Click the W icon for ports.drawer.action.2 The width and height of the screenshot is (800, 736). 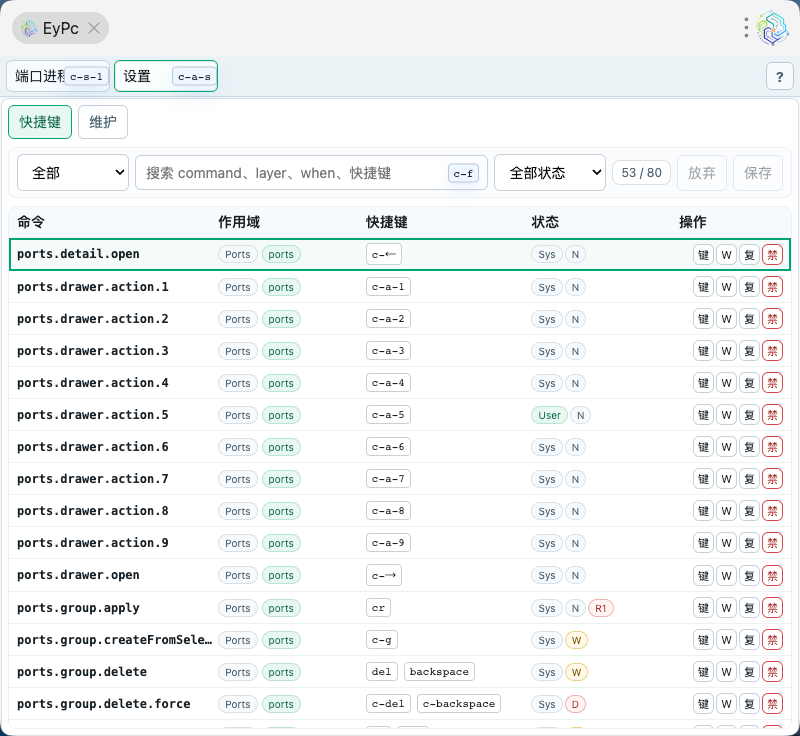(727, 319)
